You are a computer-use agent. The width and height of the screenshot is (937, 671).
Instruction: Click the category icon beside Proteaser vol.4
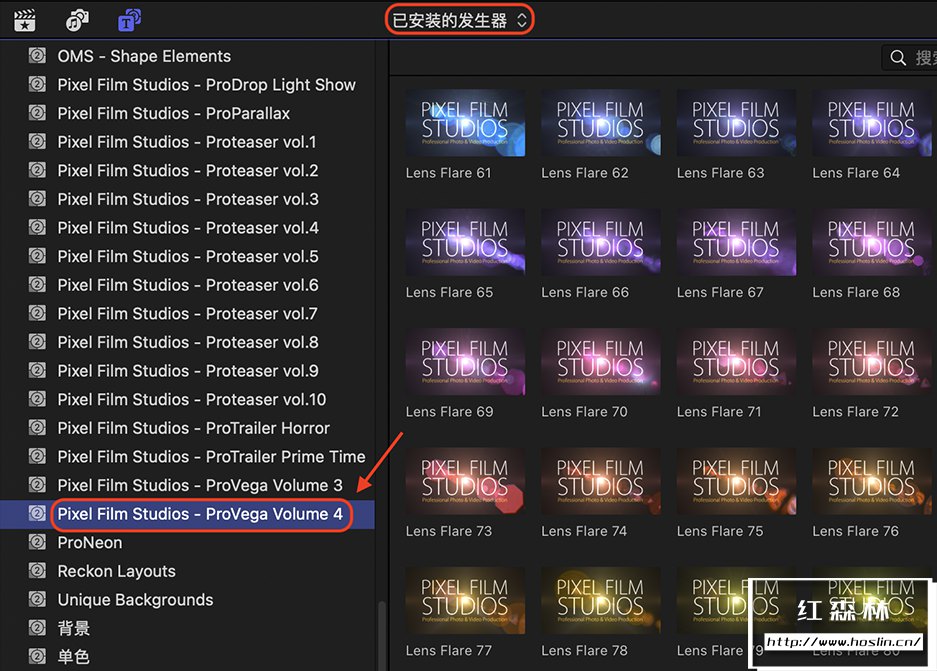(37, 228)
